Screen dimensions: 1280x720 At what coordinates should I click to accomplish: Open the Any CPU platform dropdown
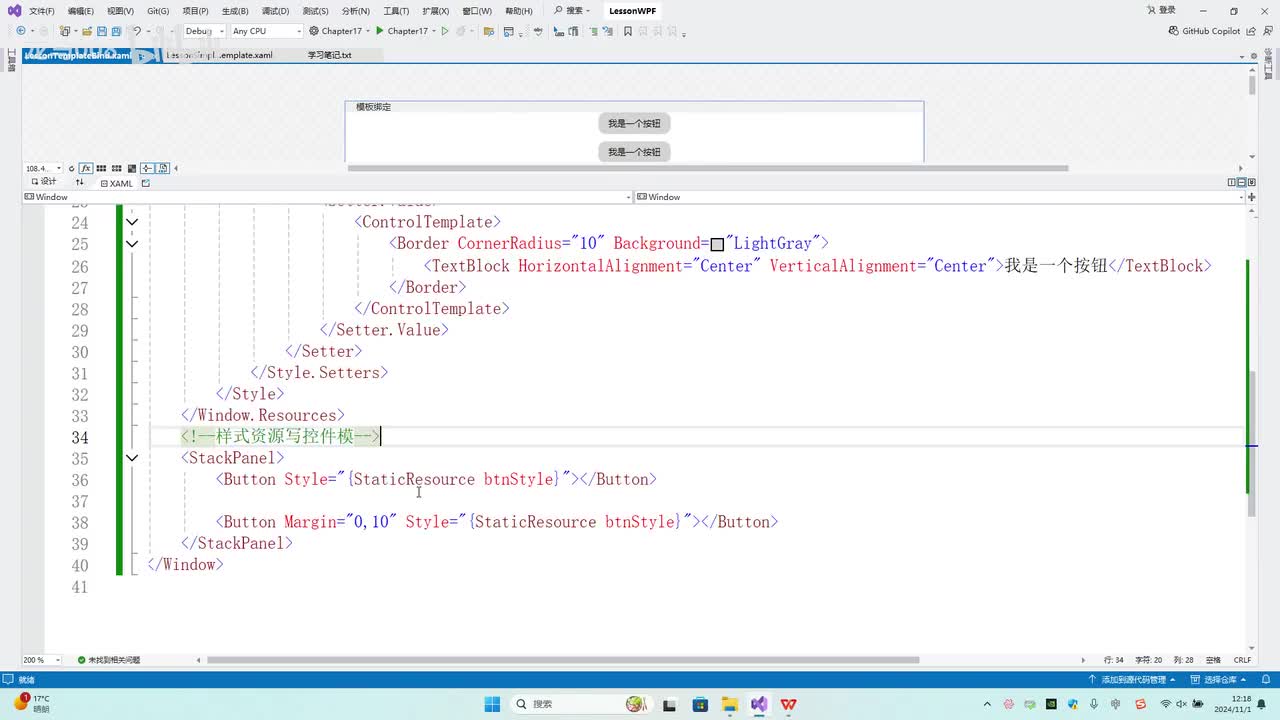(266, 31)
